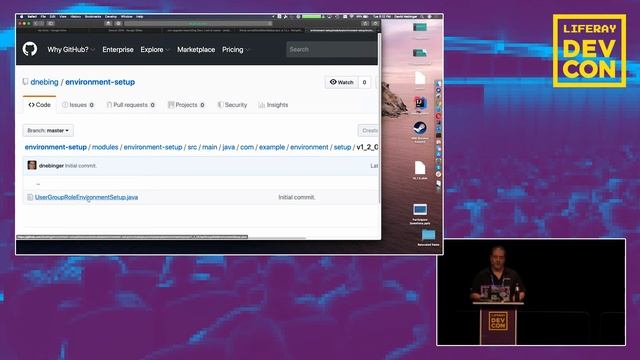Show the Safari tab overview
Screen dimensions: 640x360
coord(375,24)
